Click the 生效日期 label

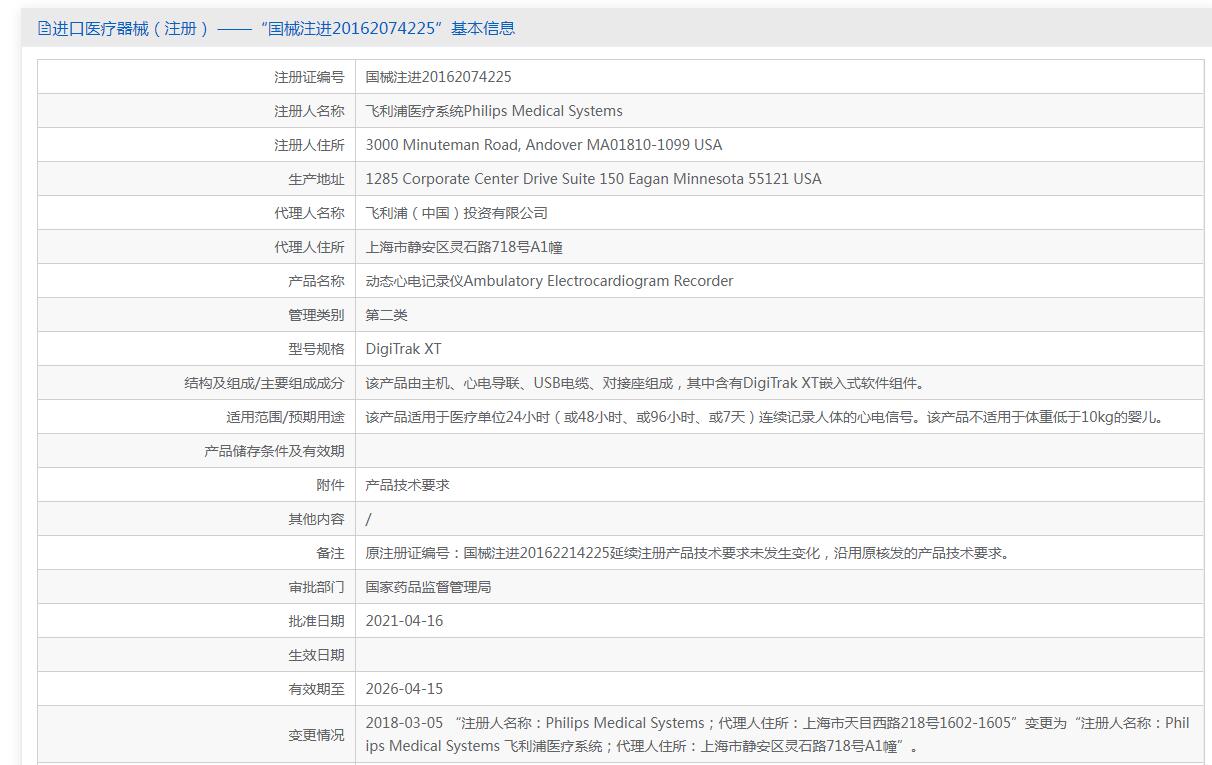point(316,655)
